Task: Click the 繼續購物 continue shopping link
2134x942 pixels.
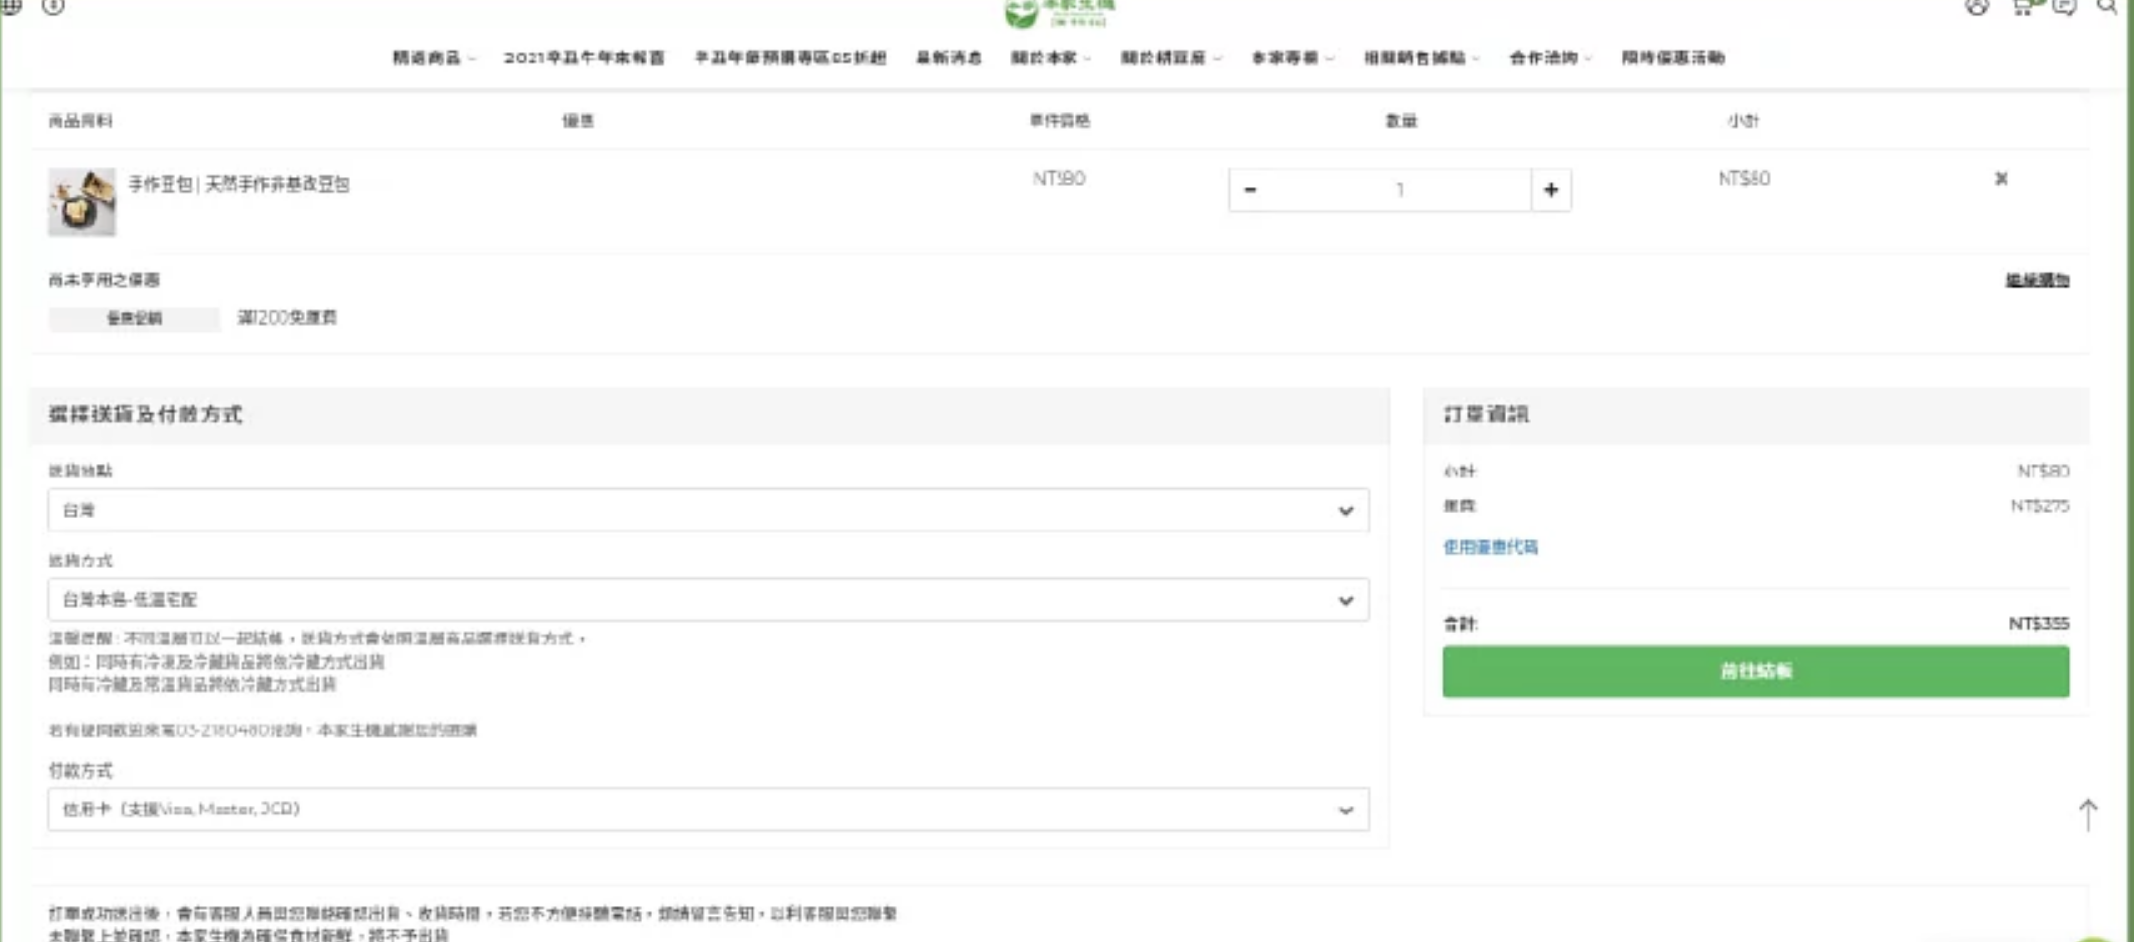Action: click(x=2036, y=280)
